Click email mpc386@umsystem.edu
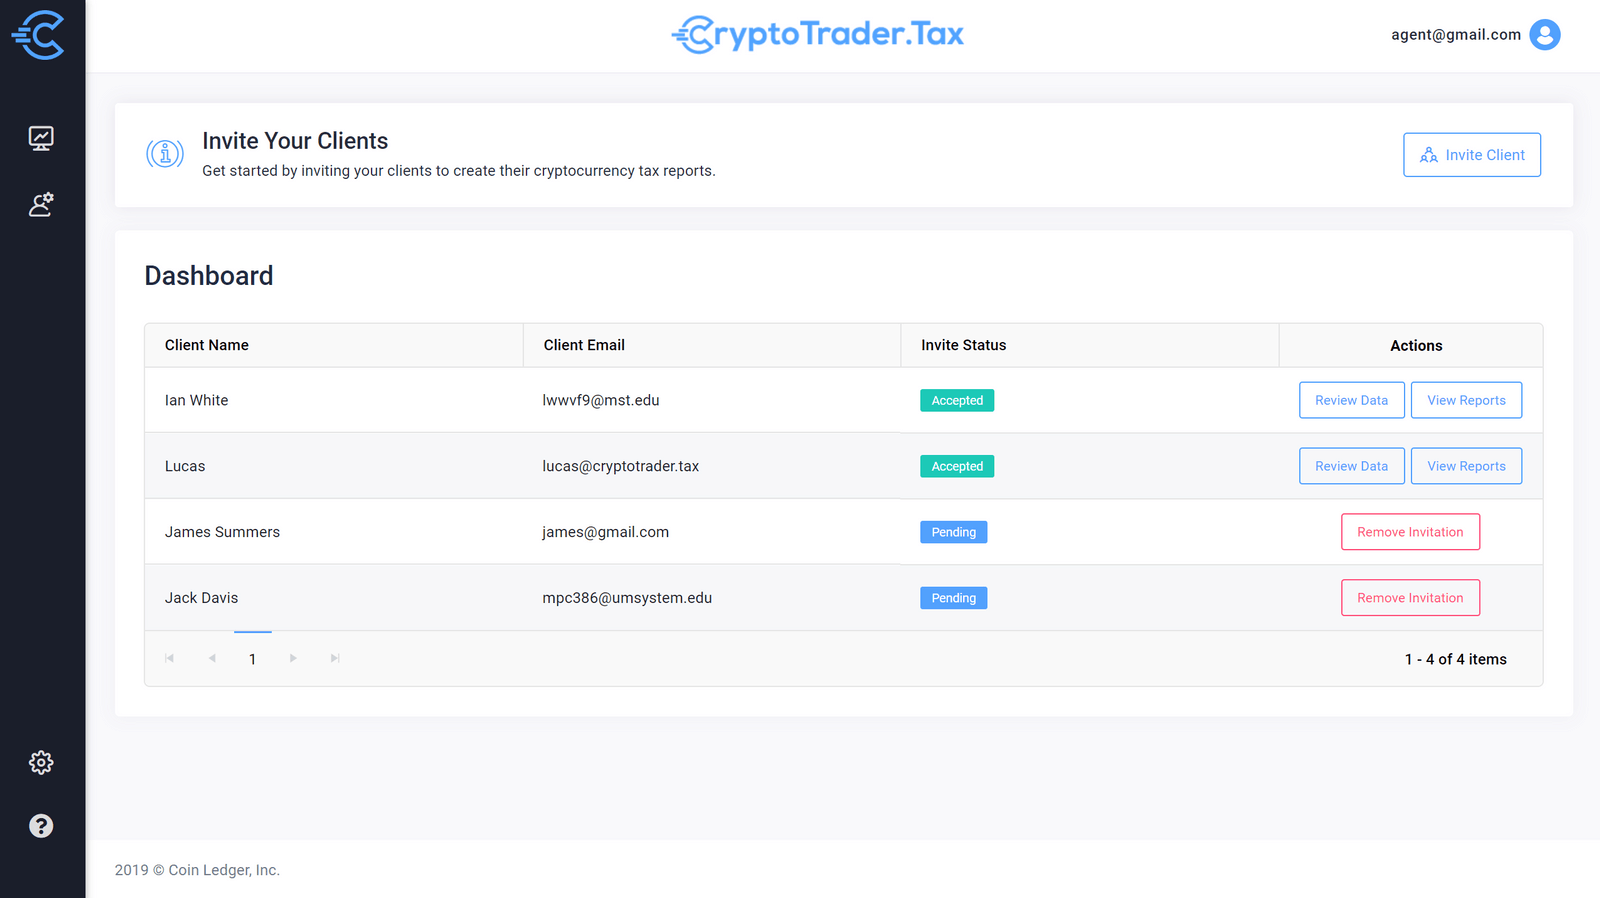The image size is (1600, 898). (x=627, y=598)
